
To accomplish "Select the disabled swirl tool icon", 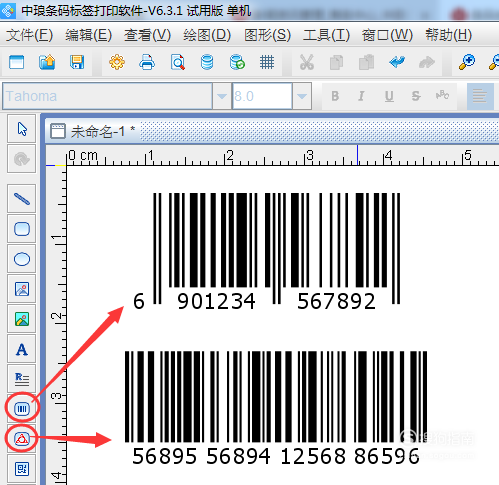I will (x=22, y=159).
